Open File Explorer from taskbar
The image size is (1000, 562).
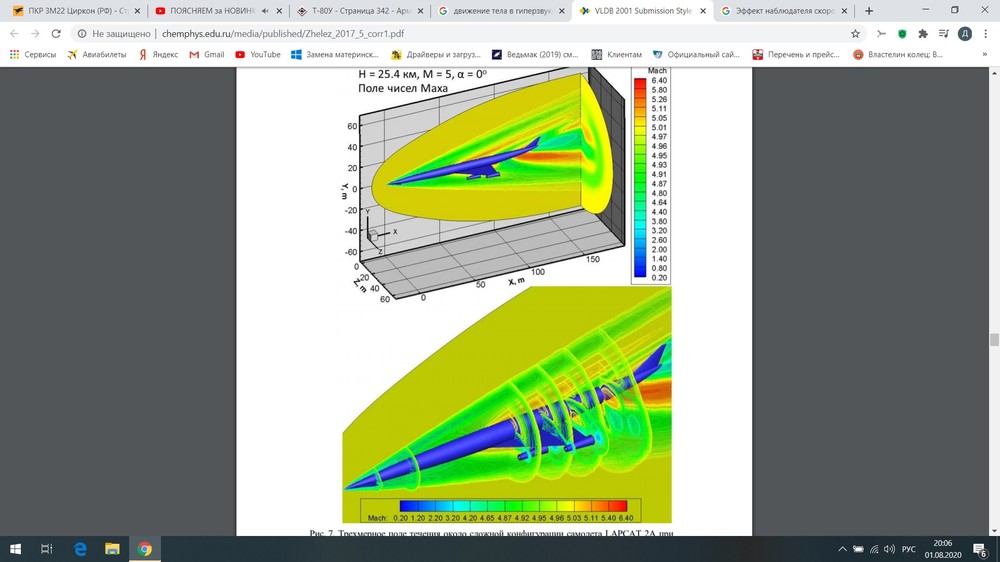pyautogui.click(x=112, y=549)
